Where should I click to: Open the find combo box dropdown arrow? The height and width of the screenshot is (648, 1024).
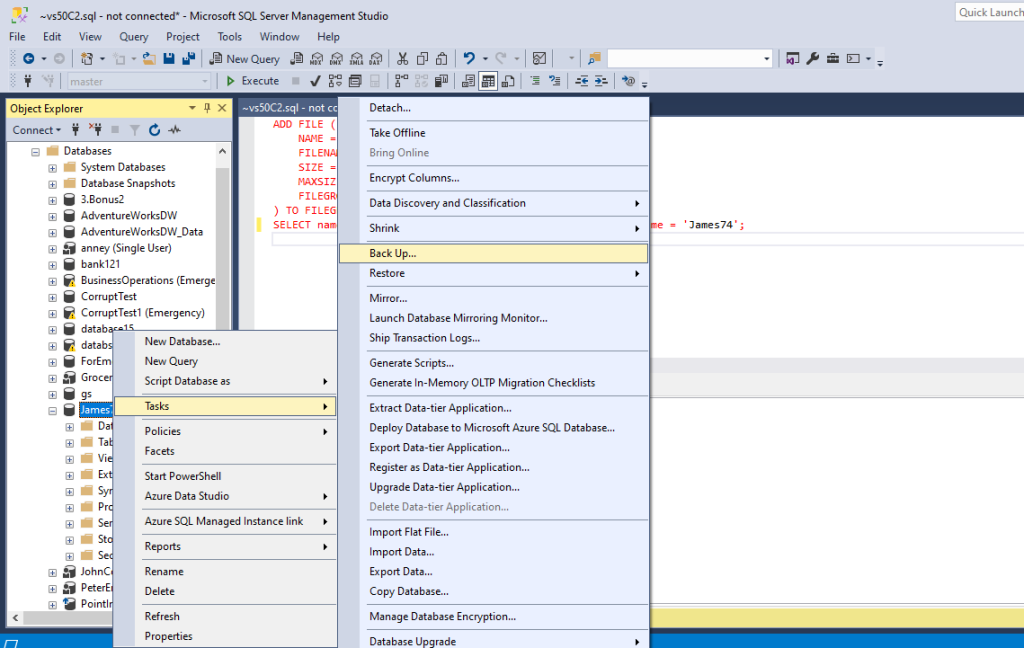(x=766, y=59)
